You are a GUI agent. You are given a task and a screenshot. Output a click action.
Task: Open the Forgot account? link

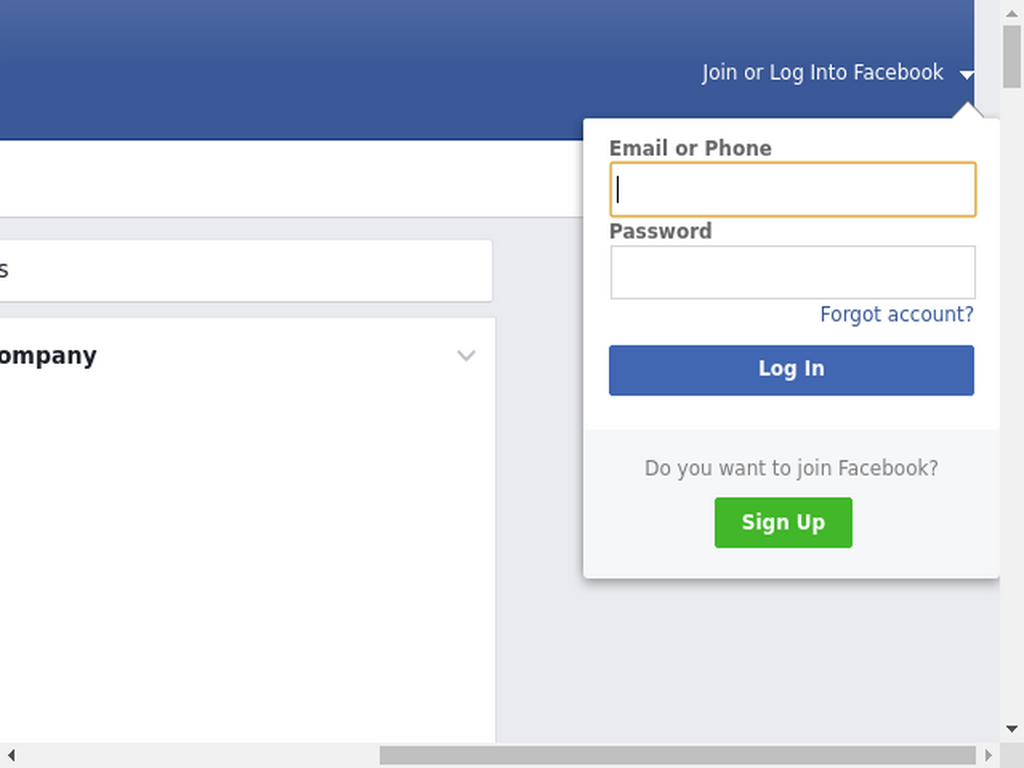click(x=897, y=314)
